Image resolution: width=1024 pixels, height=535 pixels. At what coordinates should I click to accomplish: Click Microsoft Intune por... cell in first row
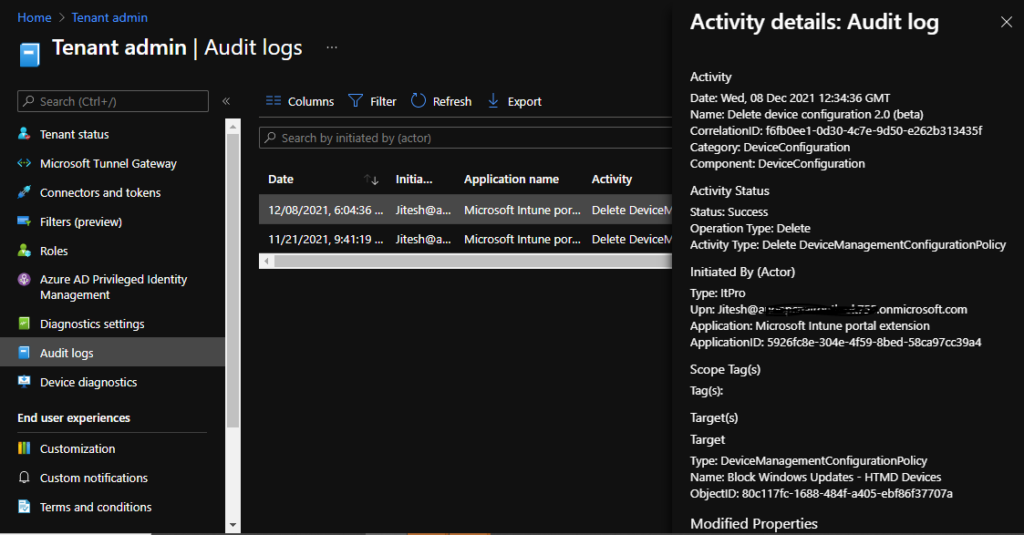522,210
